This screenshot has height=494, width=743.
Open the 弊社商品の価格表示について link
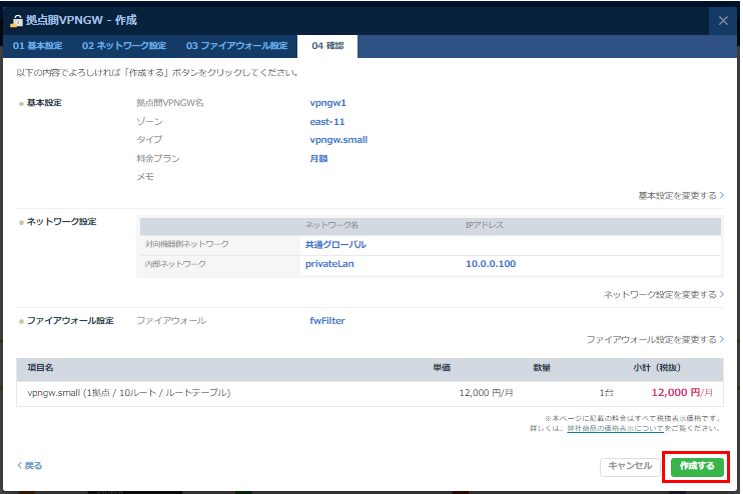(615, 428)
